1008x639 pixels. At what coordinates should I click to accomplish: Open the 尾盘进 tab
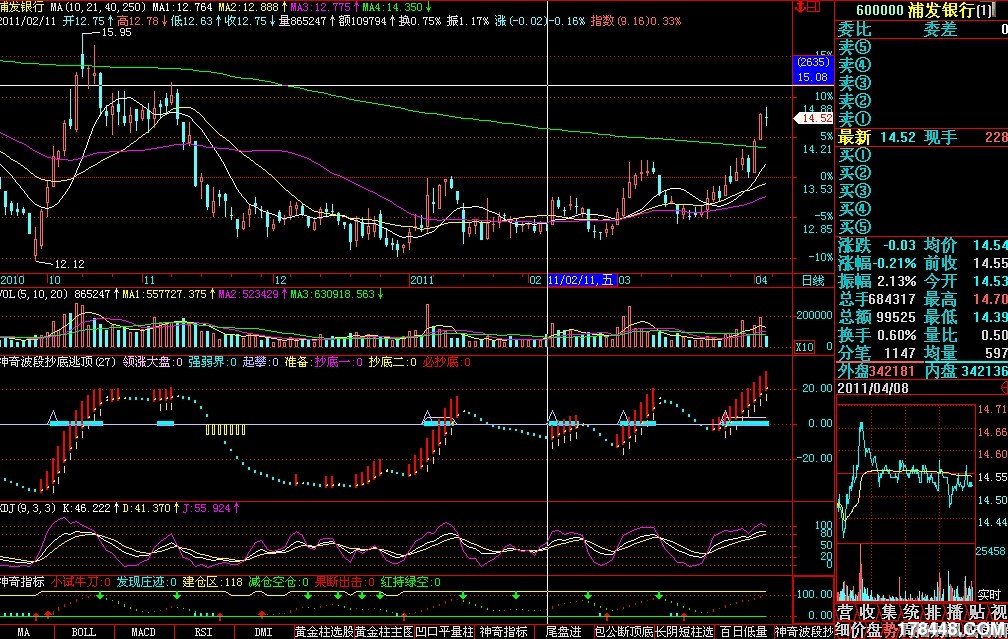[x=563, y=633]
